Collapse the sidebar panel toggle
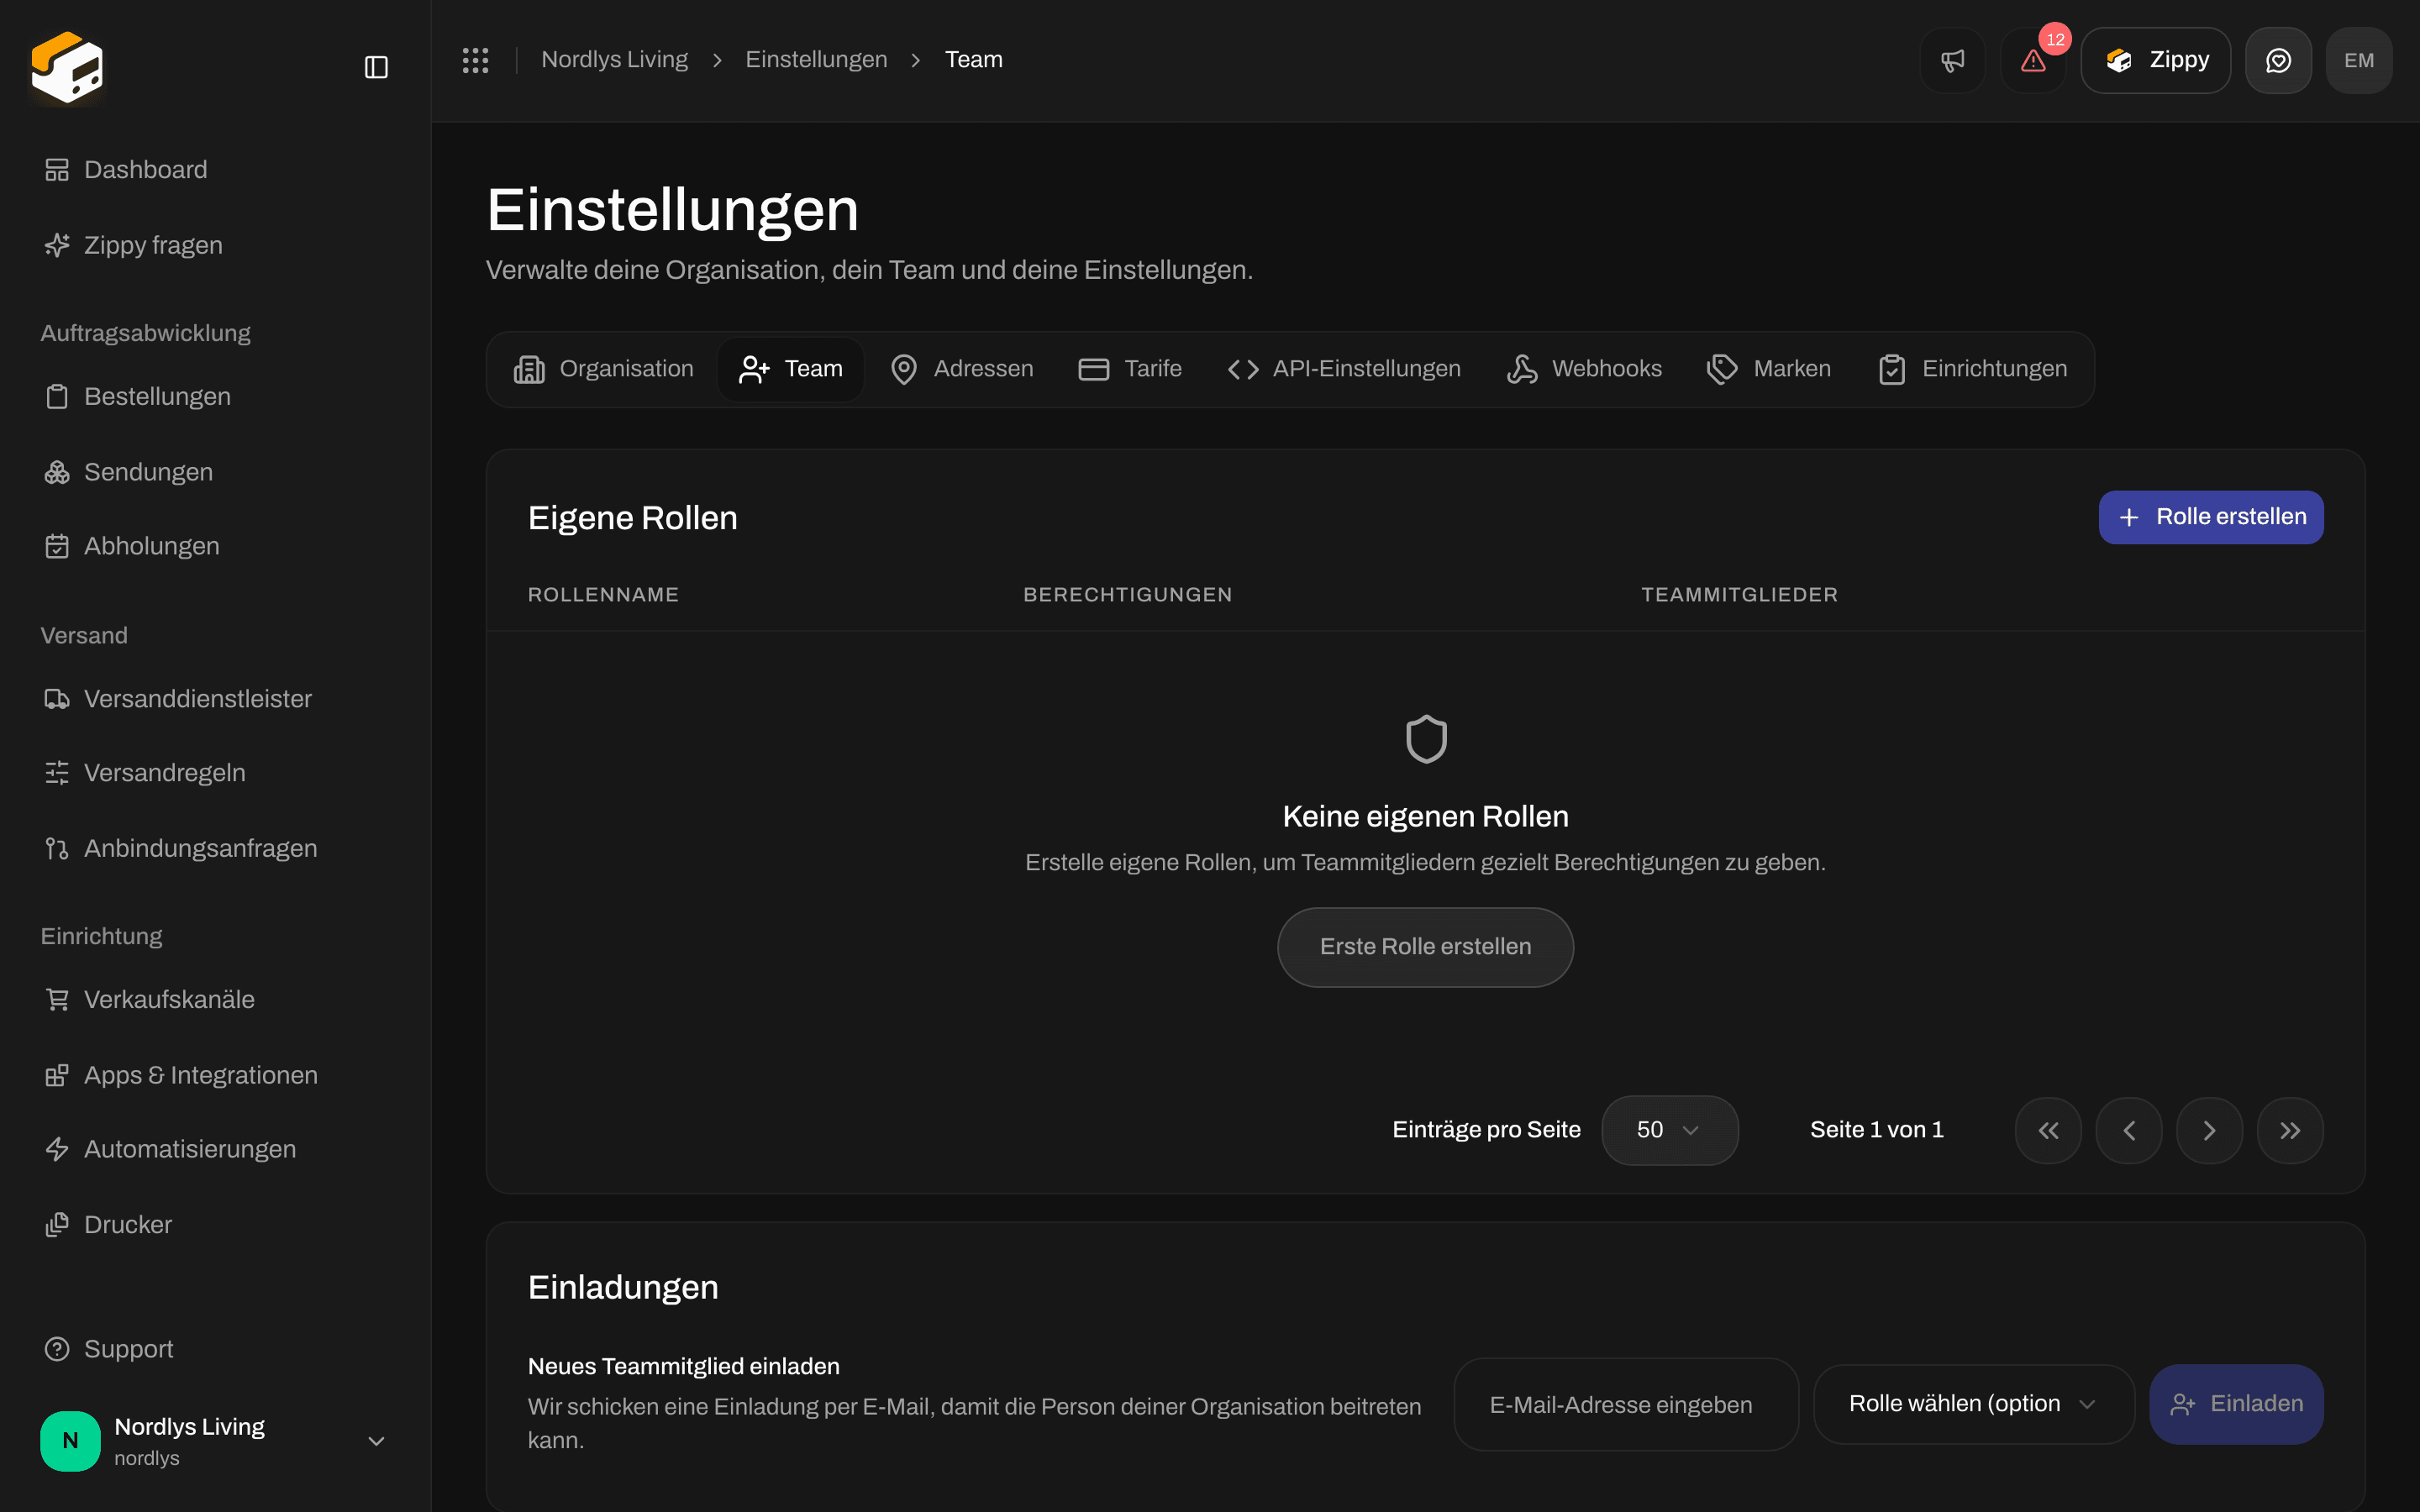The image size is (2420, 1512). (x=376, y=67)
